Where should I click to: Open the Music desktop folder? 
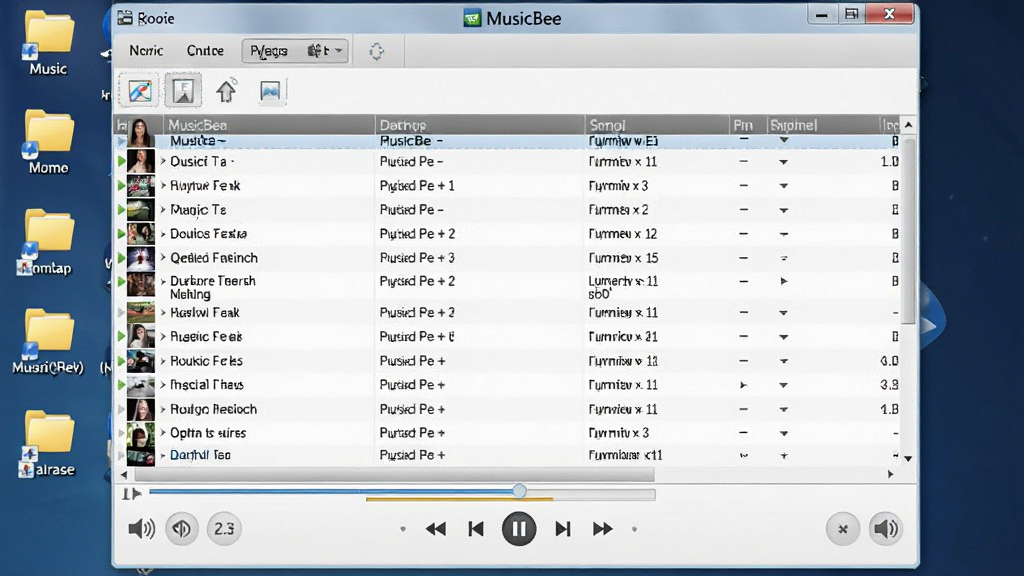(x=48, y=43)
